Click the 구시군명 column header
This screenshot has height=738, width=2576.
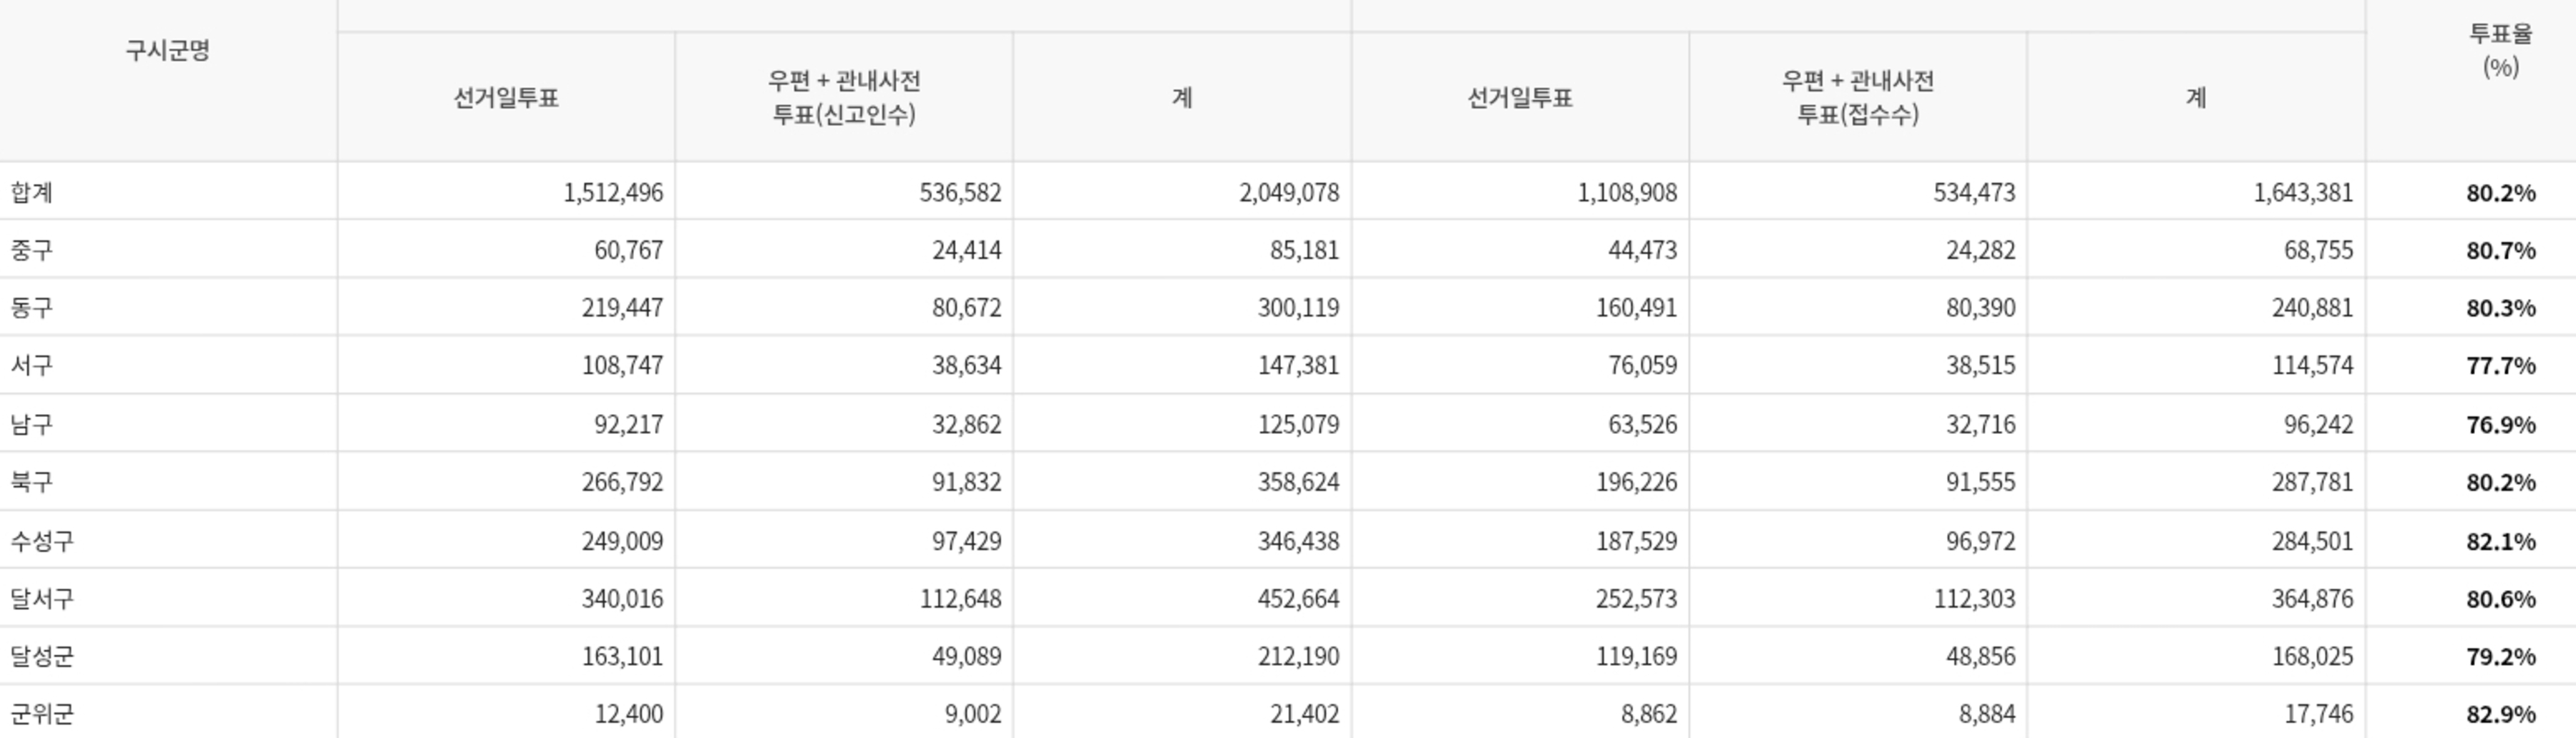167,51
